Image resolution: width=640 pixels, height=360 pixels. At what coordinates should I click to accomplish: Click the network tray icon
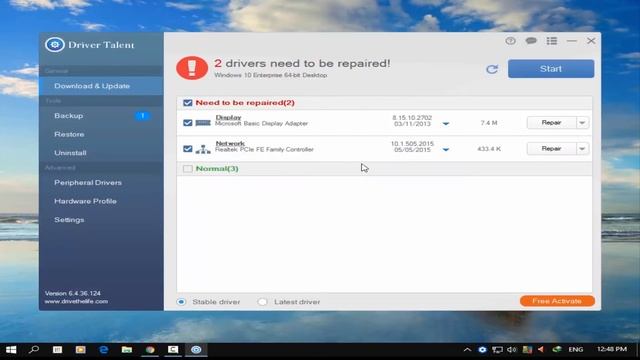coord(497,350)
